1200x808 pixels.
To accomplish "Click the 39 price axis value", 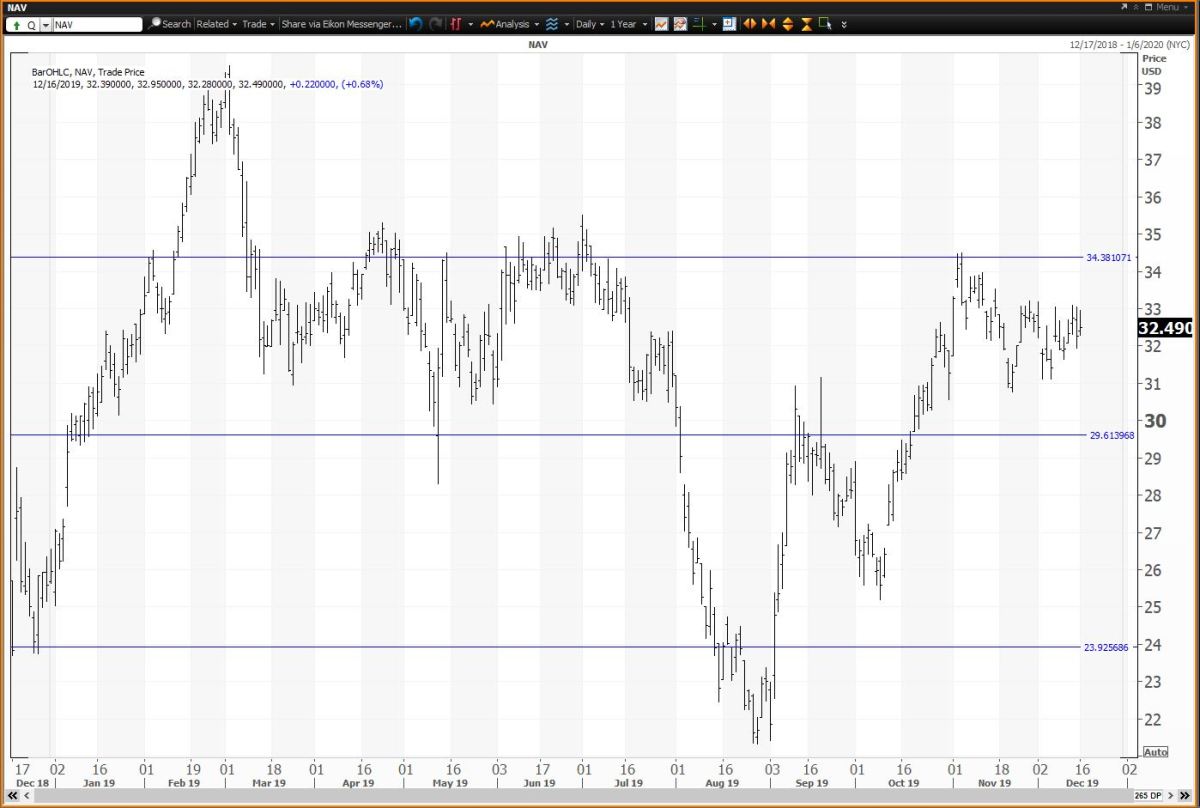I will click(x=1152, y=88).
